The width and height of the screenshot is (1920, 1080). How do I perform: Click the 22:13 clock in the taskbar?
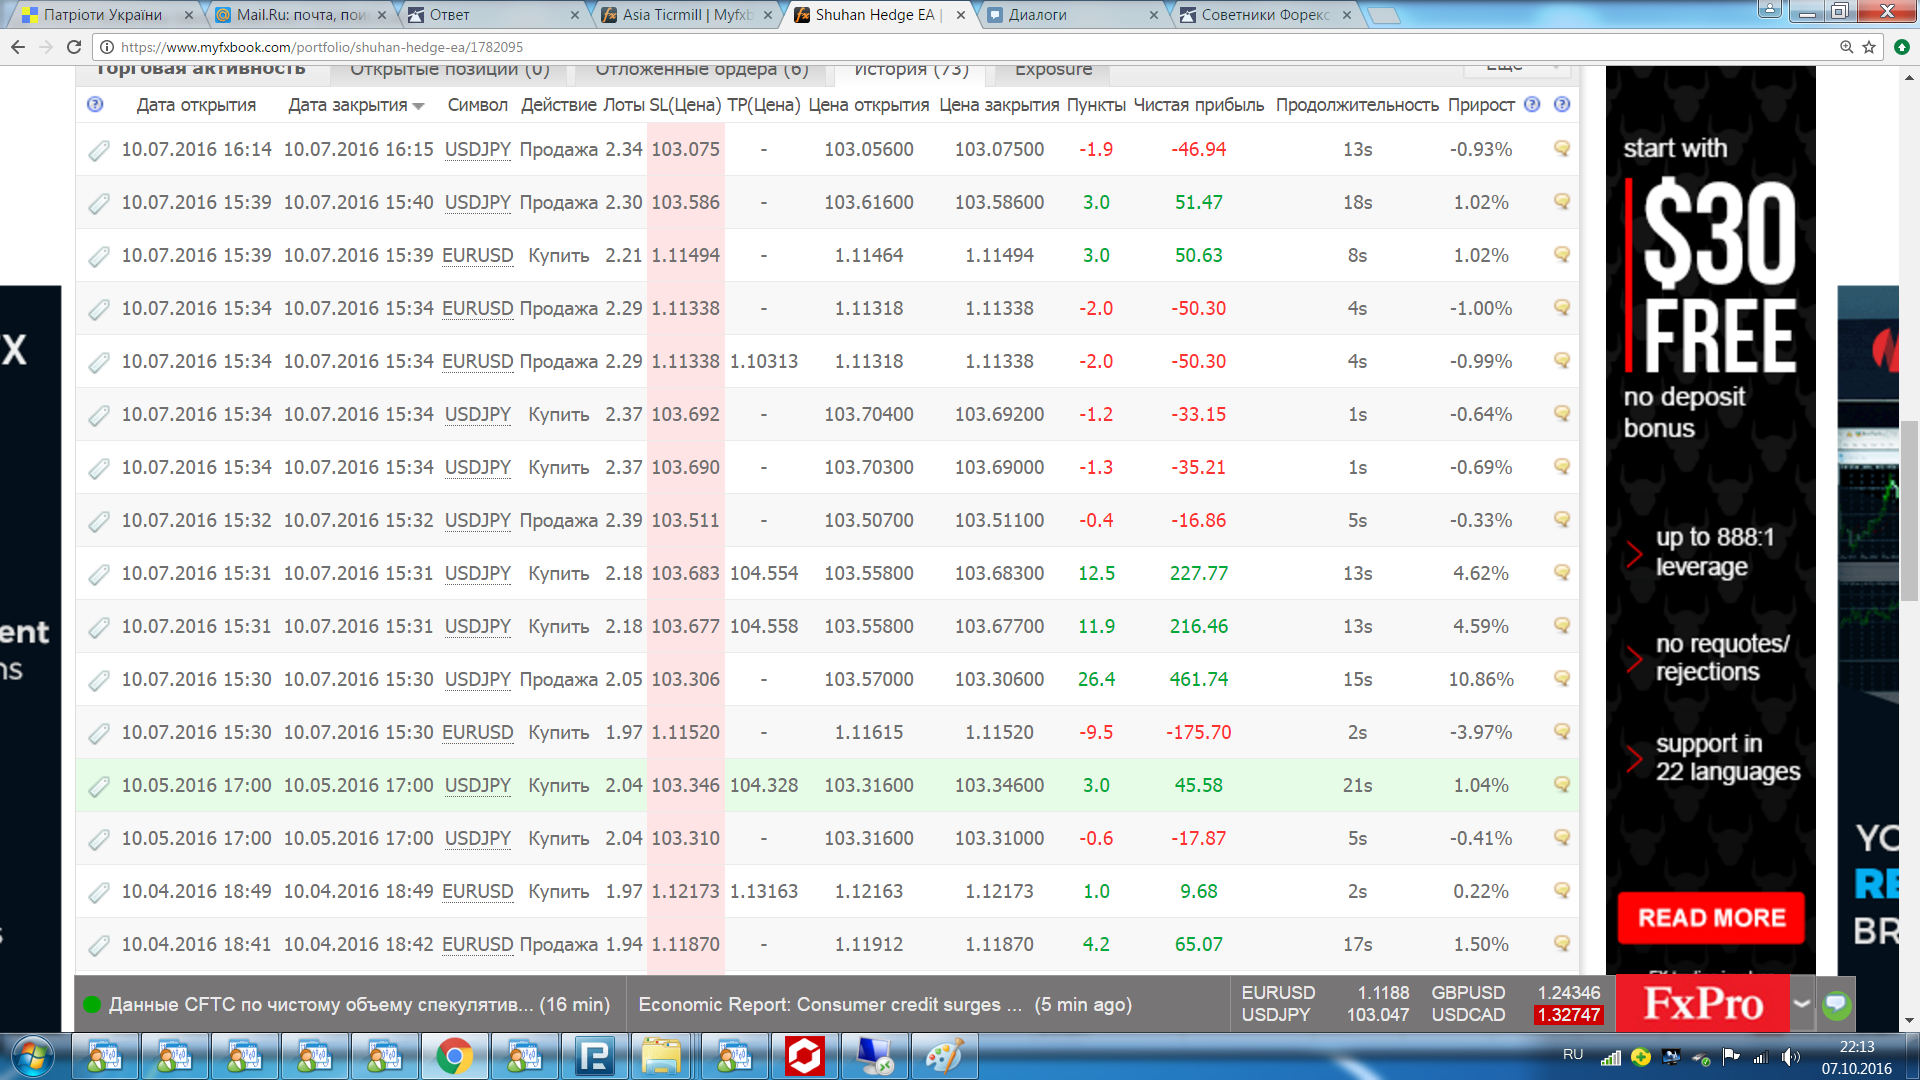click(x=1856, y=1047)
